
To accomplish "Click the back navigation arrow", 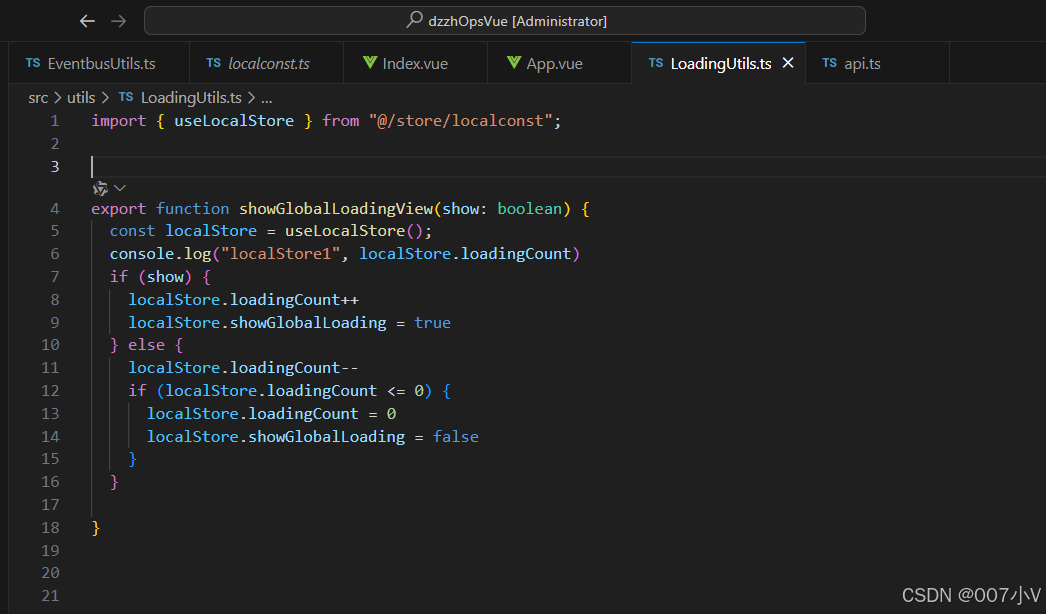I will click(x=87, y=20).
